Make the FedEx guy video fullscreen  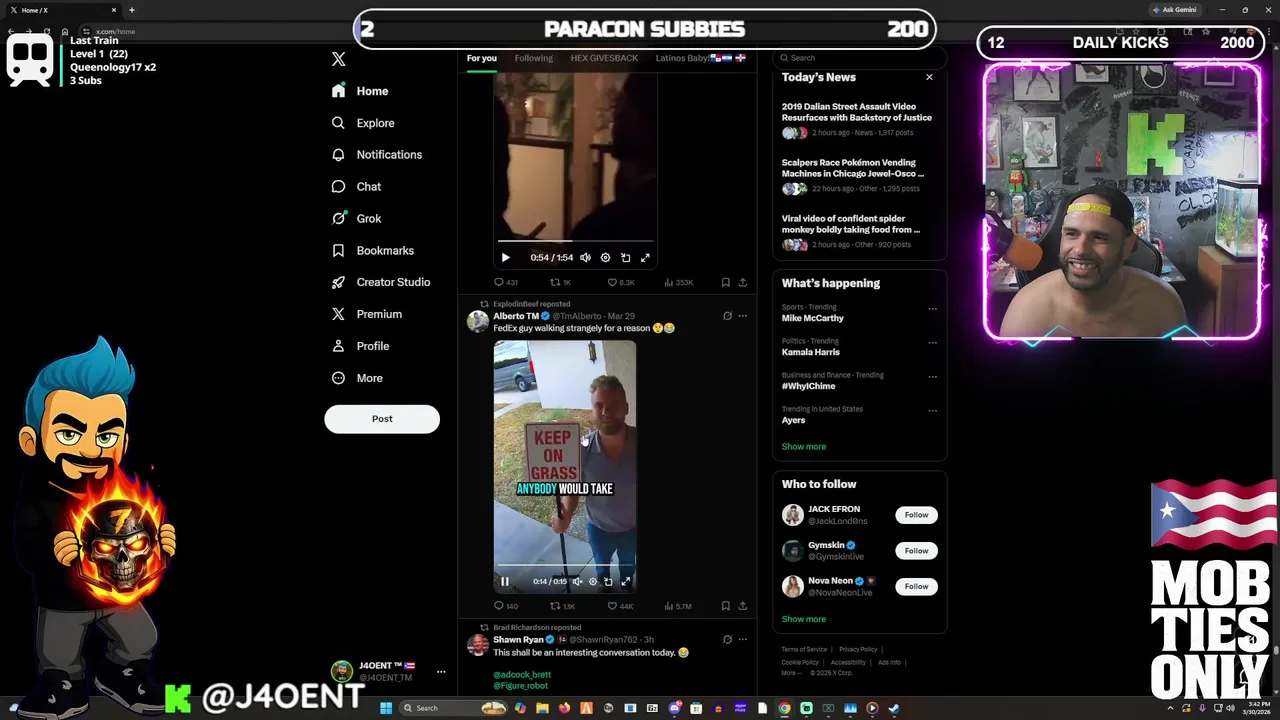click(626, 581)
